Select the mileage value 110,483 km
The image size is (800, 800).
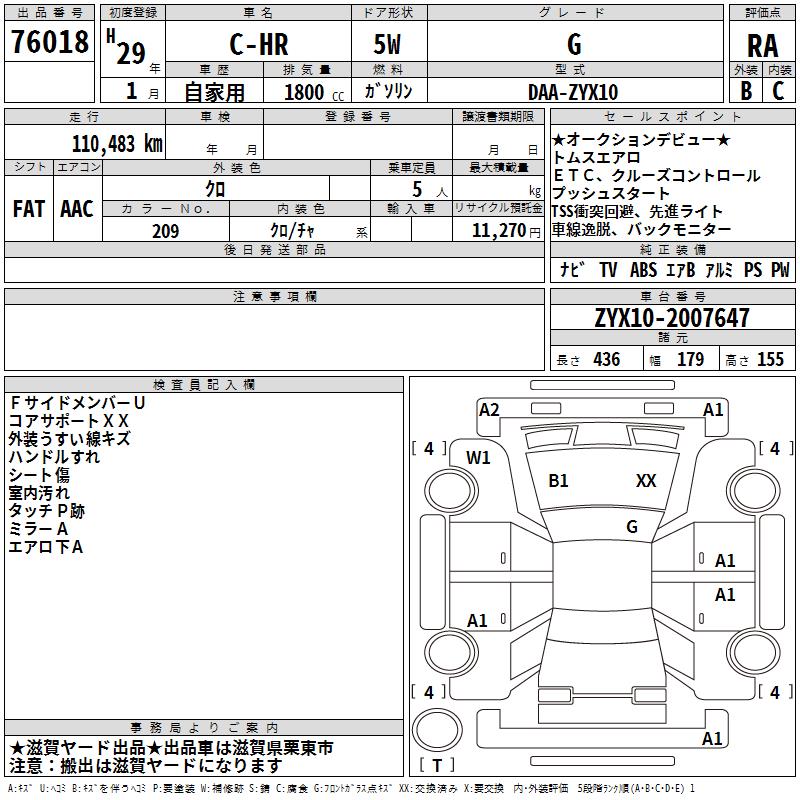[x=117, y=143]
